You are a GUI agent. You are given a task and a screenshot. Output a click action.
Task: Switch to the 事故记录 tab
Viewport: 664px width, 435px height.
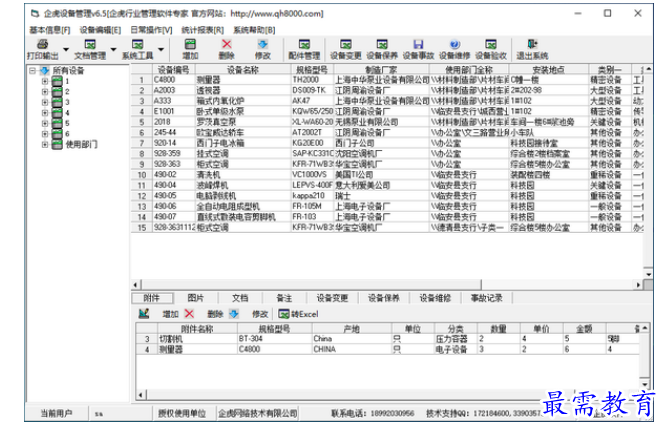pyautogui.click(x=487, y=298)
